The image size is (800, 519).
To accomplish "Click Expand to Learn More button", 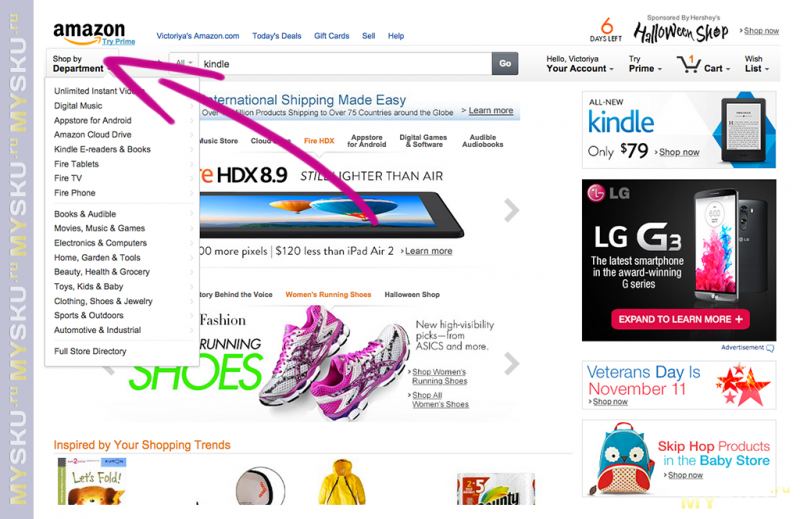I will pyautogui.click(x=681, y=319).
